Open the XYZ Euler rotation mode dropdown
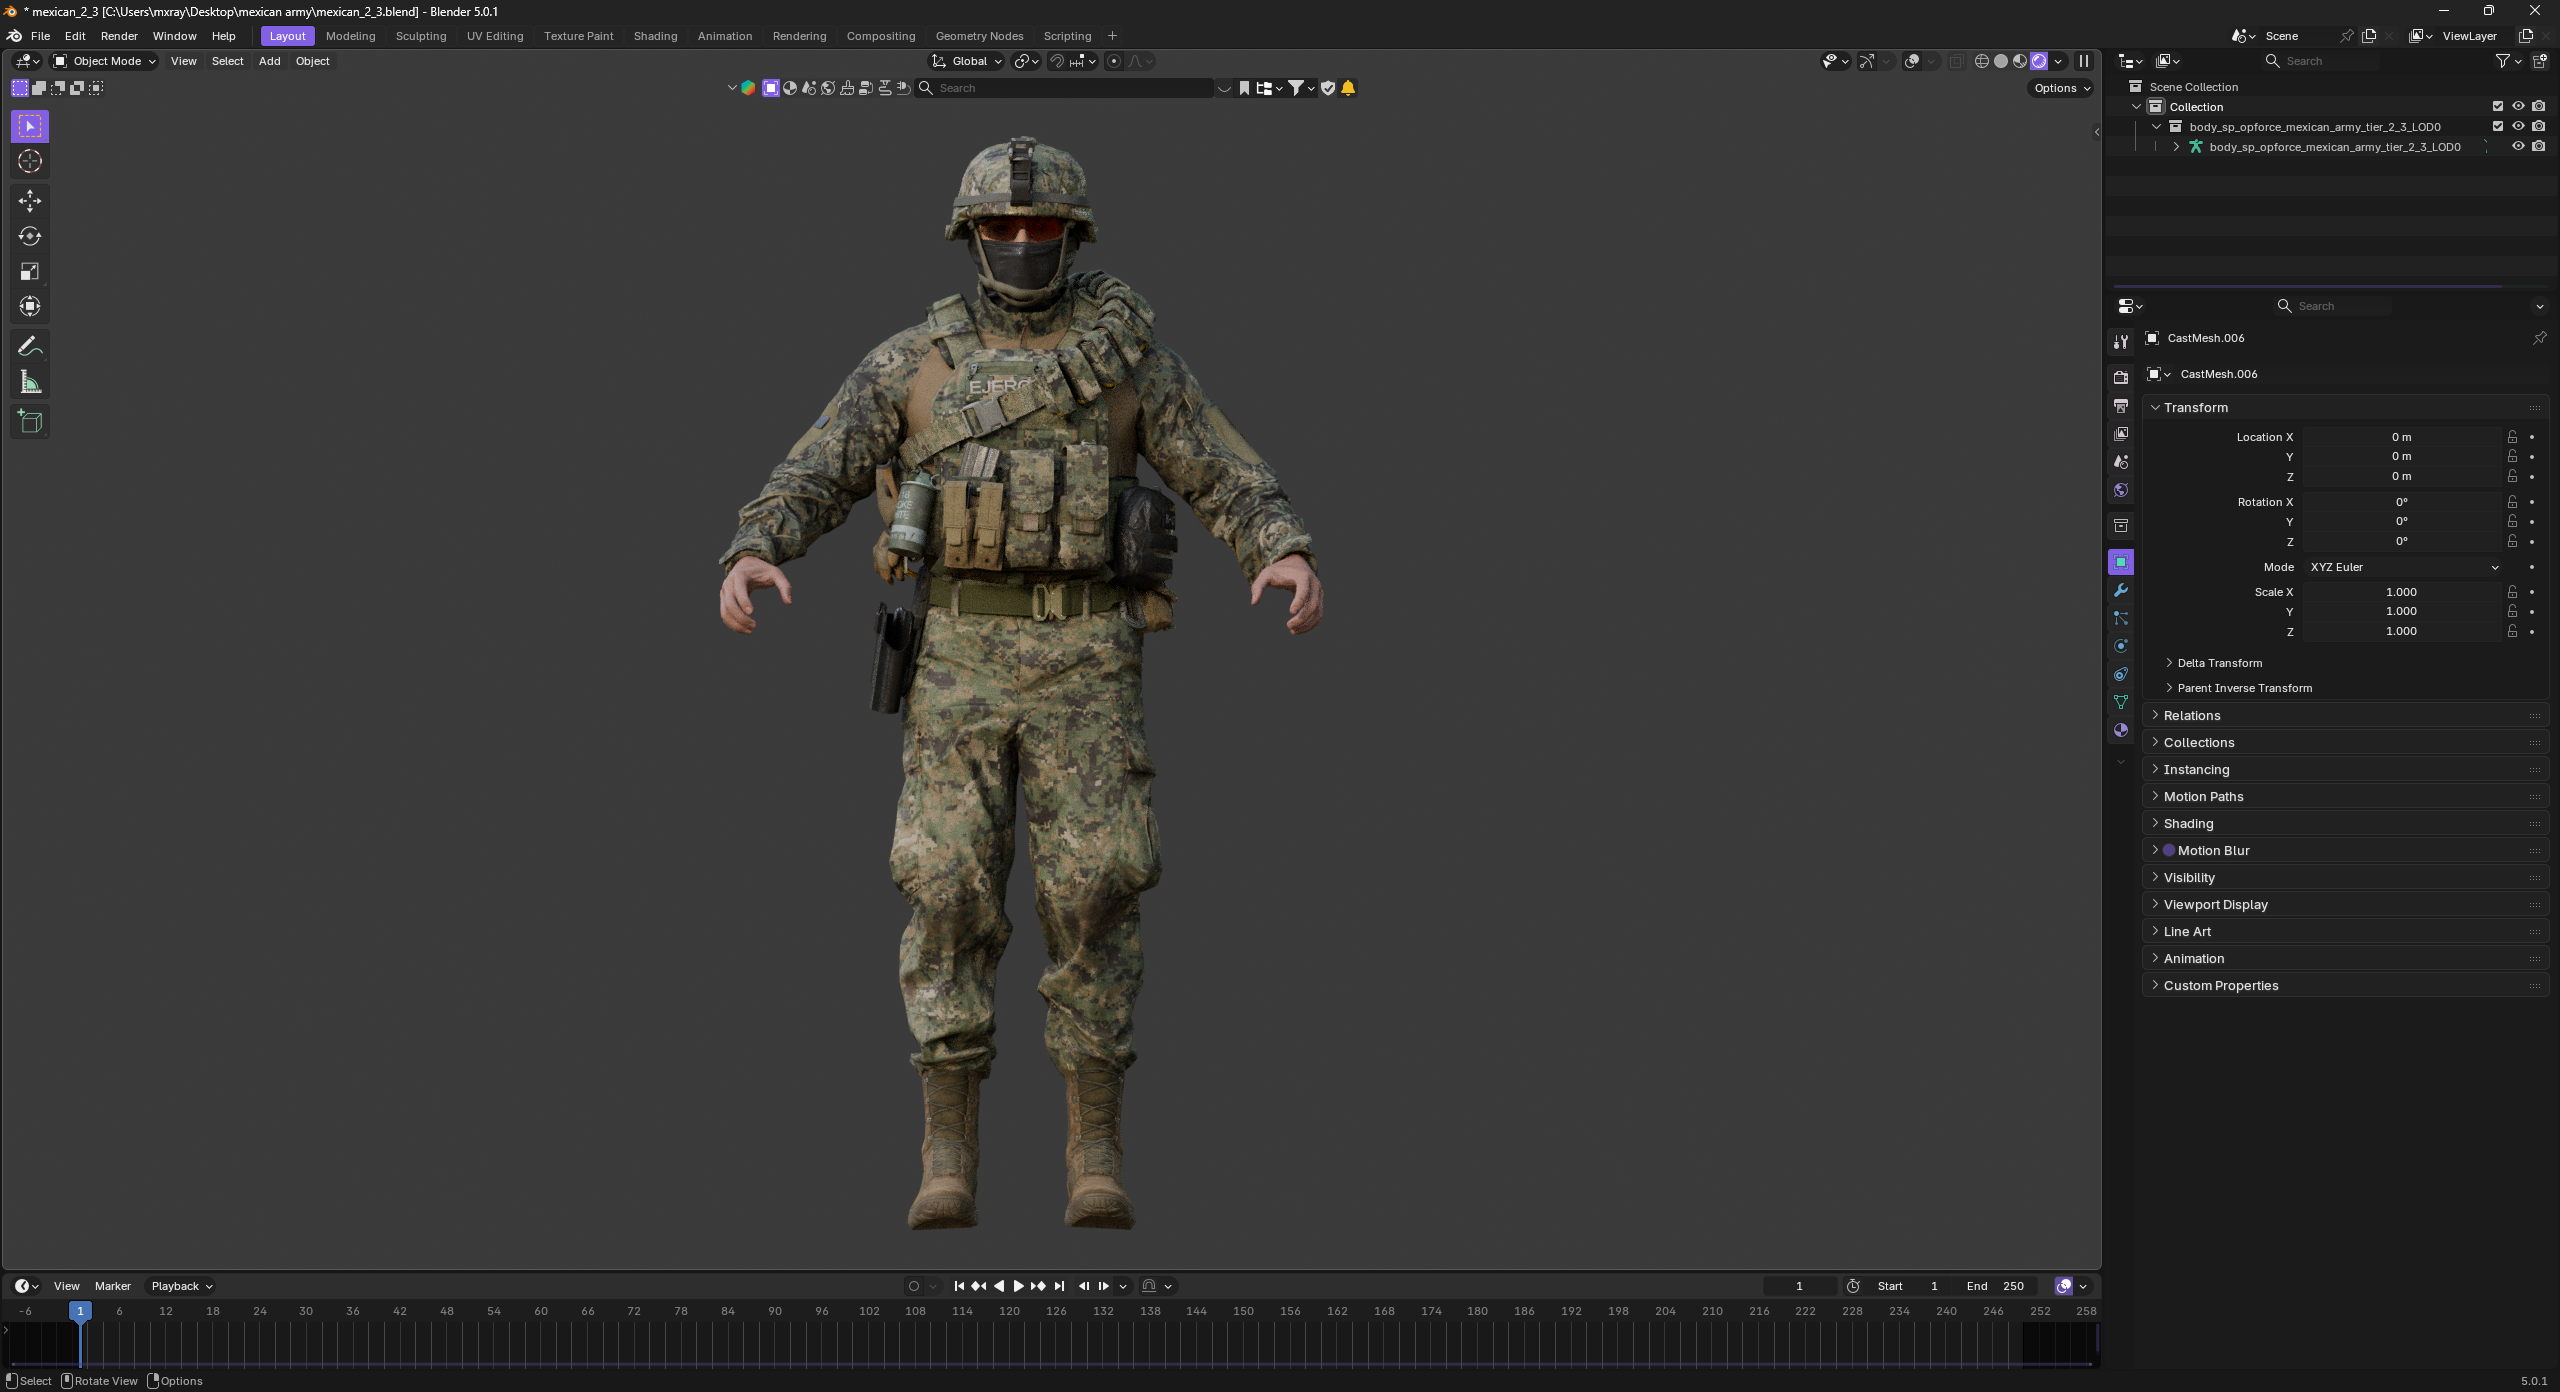The image size is (2560, 1392). [x=2404, y=567]
